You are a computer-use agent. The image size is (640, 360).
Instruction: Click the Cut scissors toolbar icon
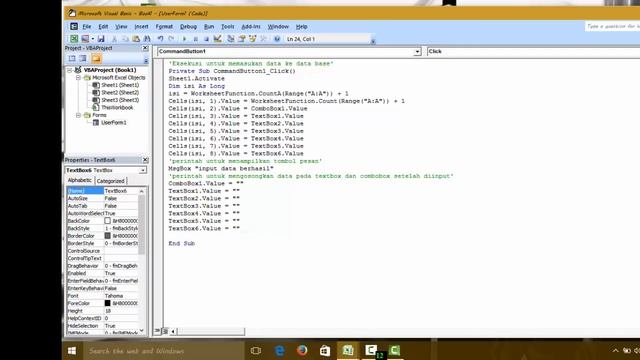click(114, 39)
